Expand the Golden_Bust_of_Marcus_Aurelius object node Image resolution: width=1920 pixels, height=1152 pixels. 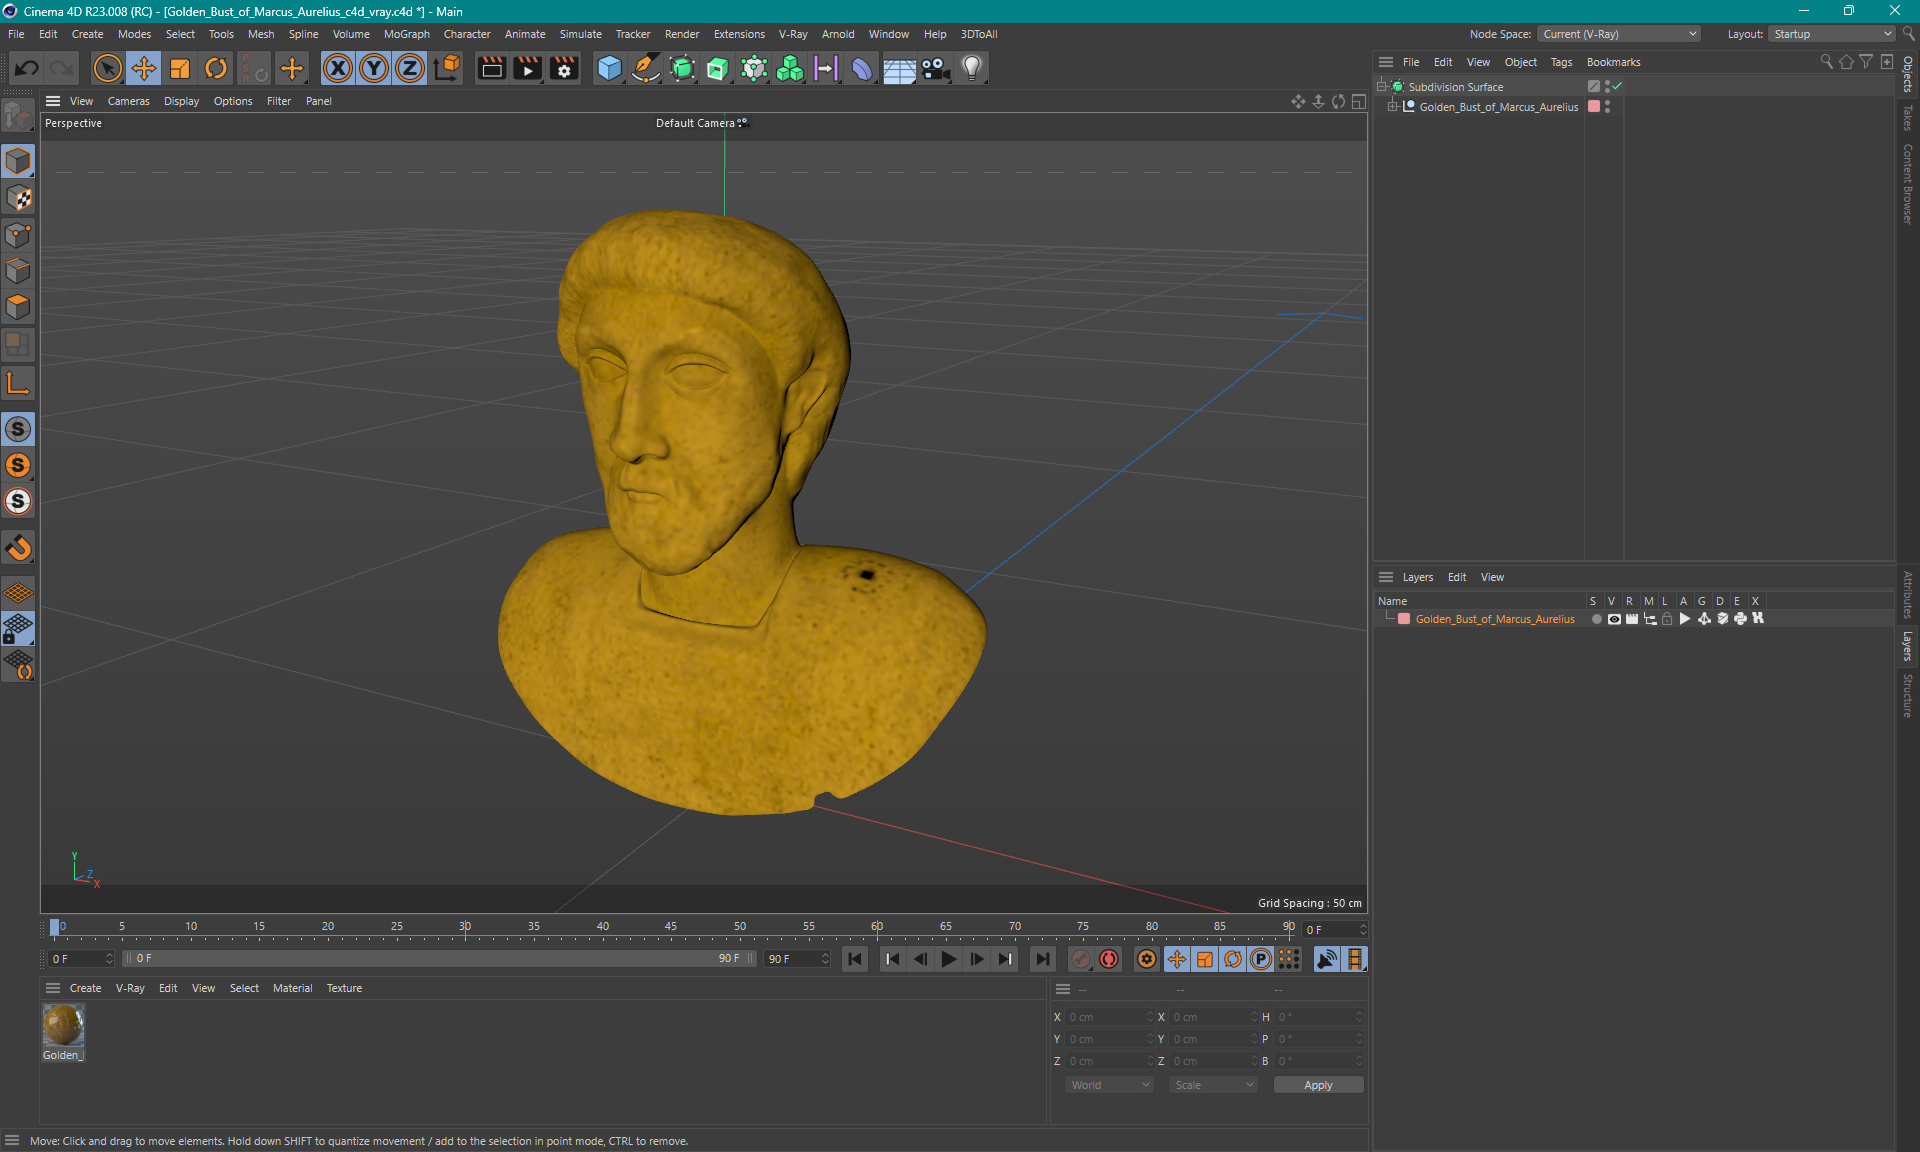coord(1392,107)
